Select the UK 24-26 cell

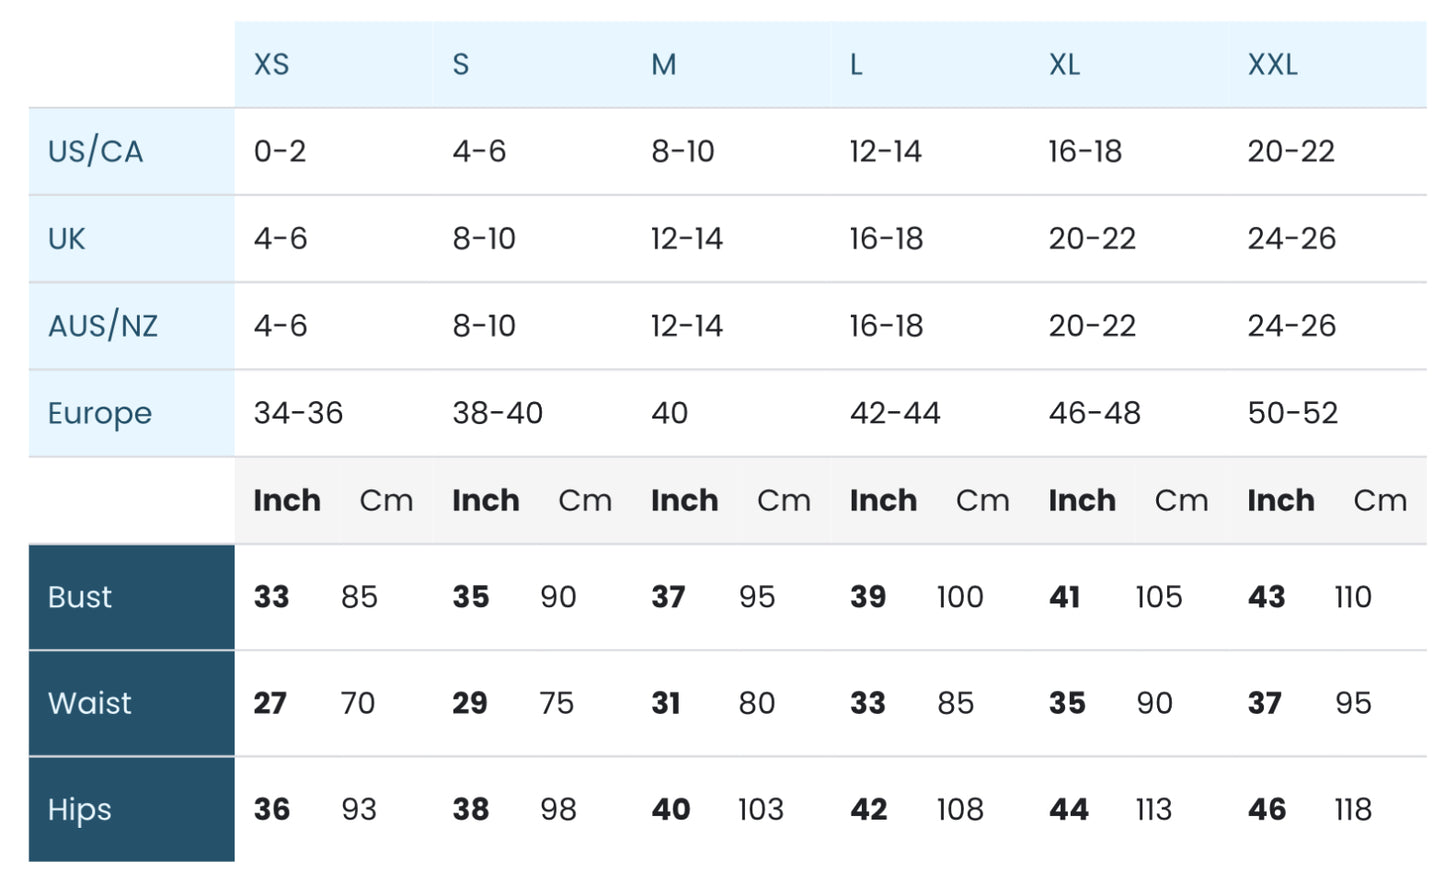(1291, 239)
